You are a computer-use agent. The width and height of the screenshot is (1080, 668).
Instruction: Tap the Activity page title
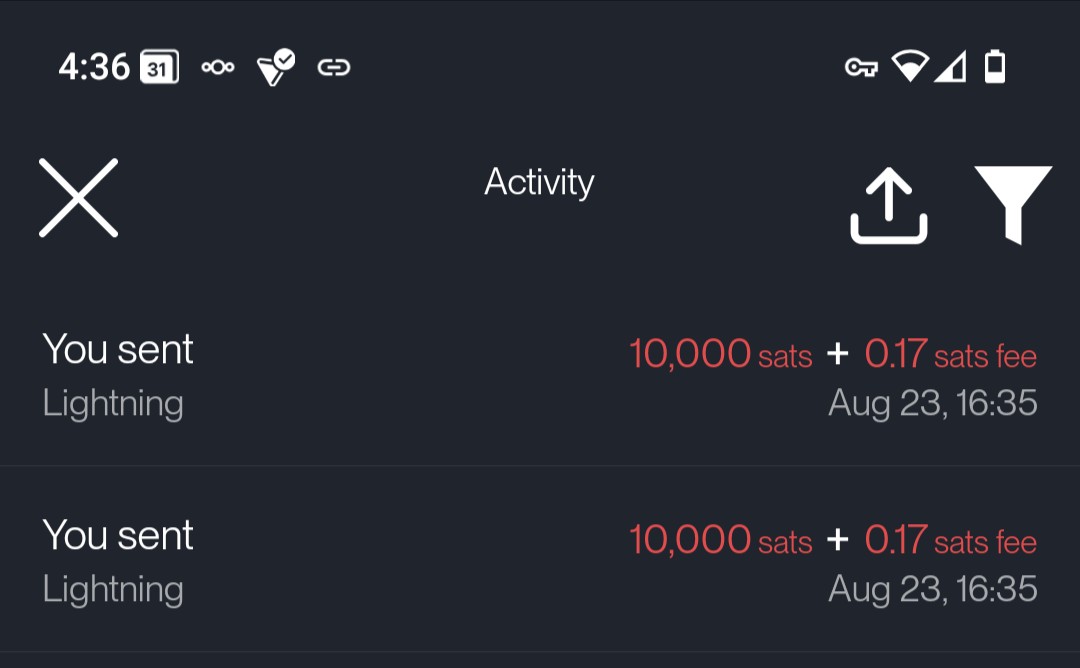tap(539, 182)
